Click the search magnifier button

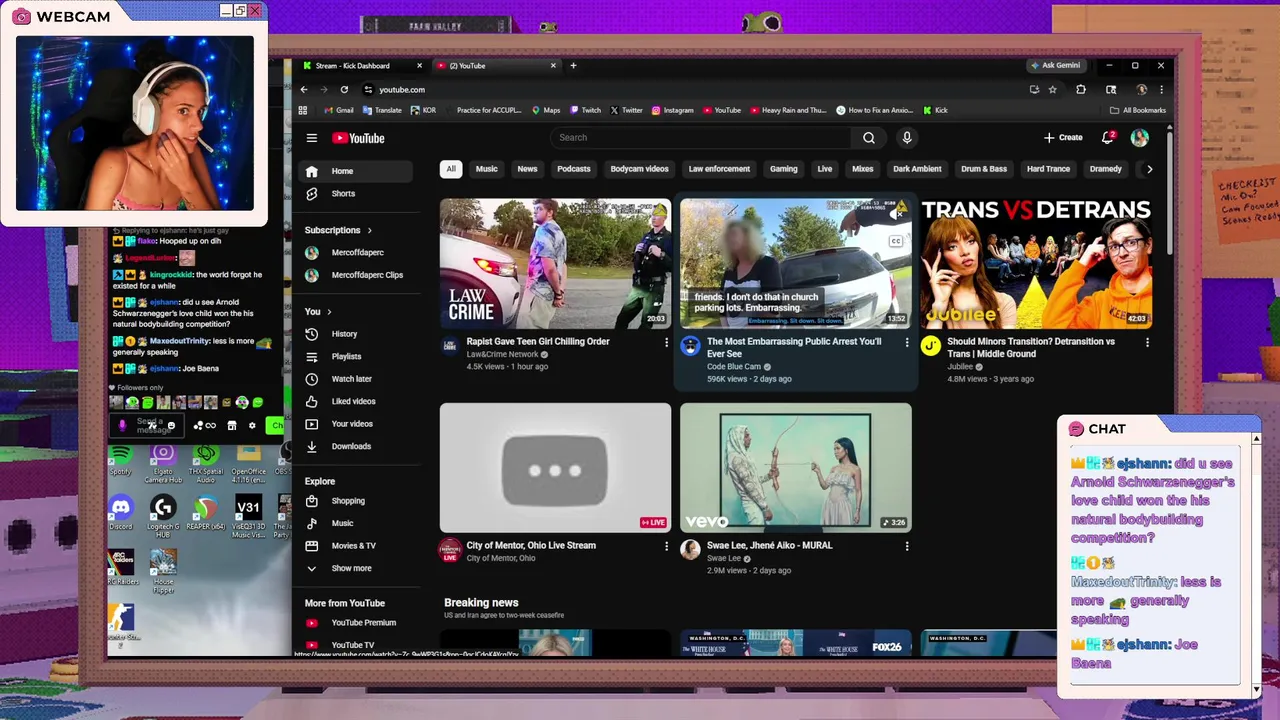pyautogui.click(x=869, y=138)
